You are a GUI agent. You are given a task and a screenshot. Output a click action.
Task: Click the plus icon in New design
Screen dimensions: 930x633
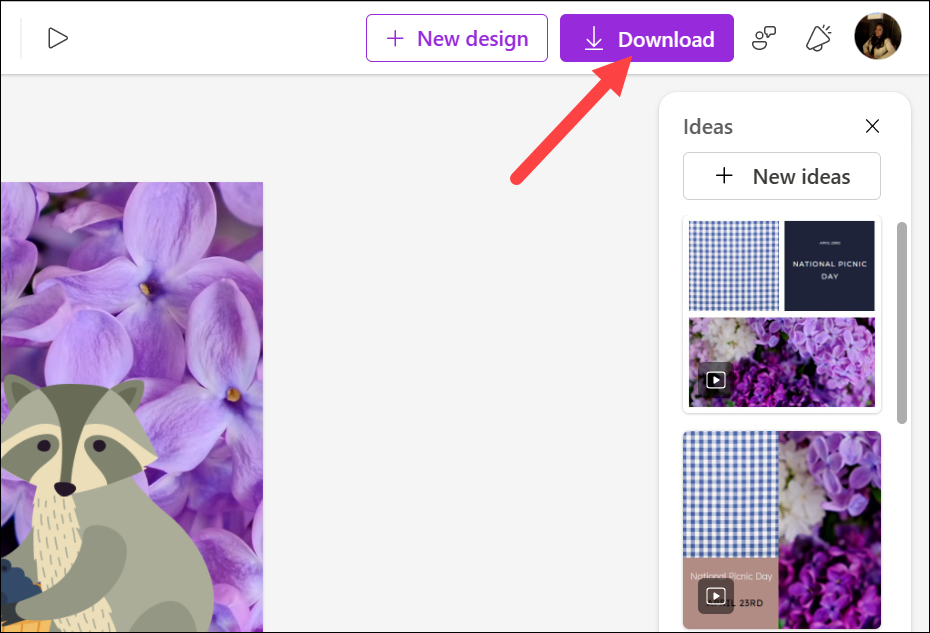[395, 39]
